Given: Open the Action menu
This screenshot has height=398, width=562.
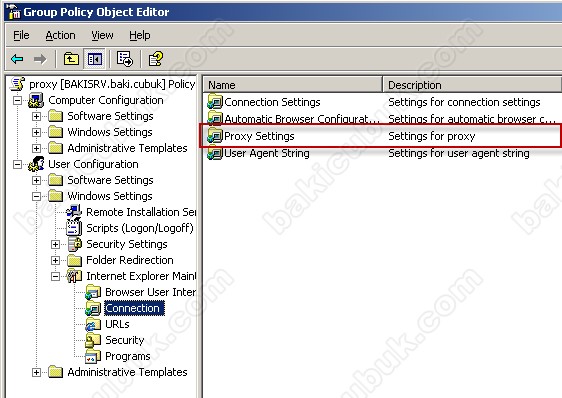Looking at the screenshot, I should [x=60, y=35].
